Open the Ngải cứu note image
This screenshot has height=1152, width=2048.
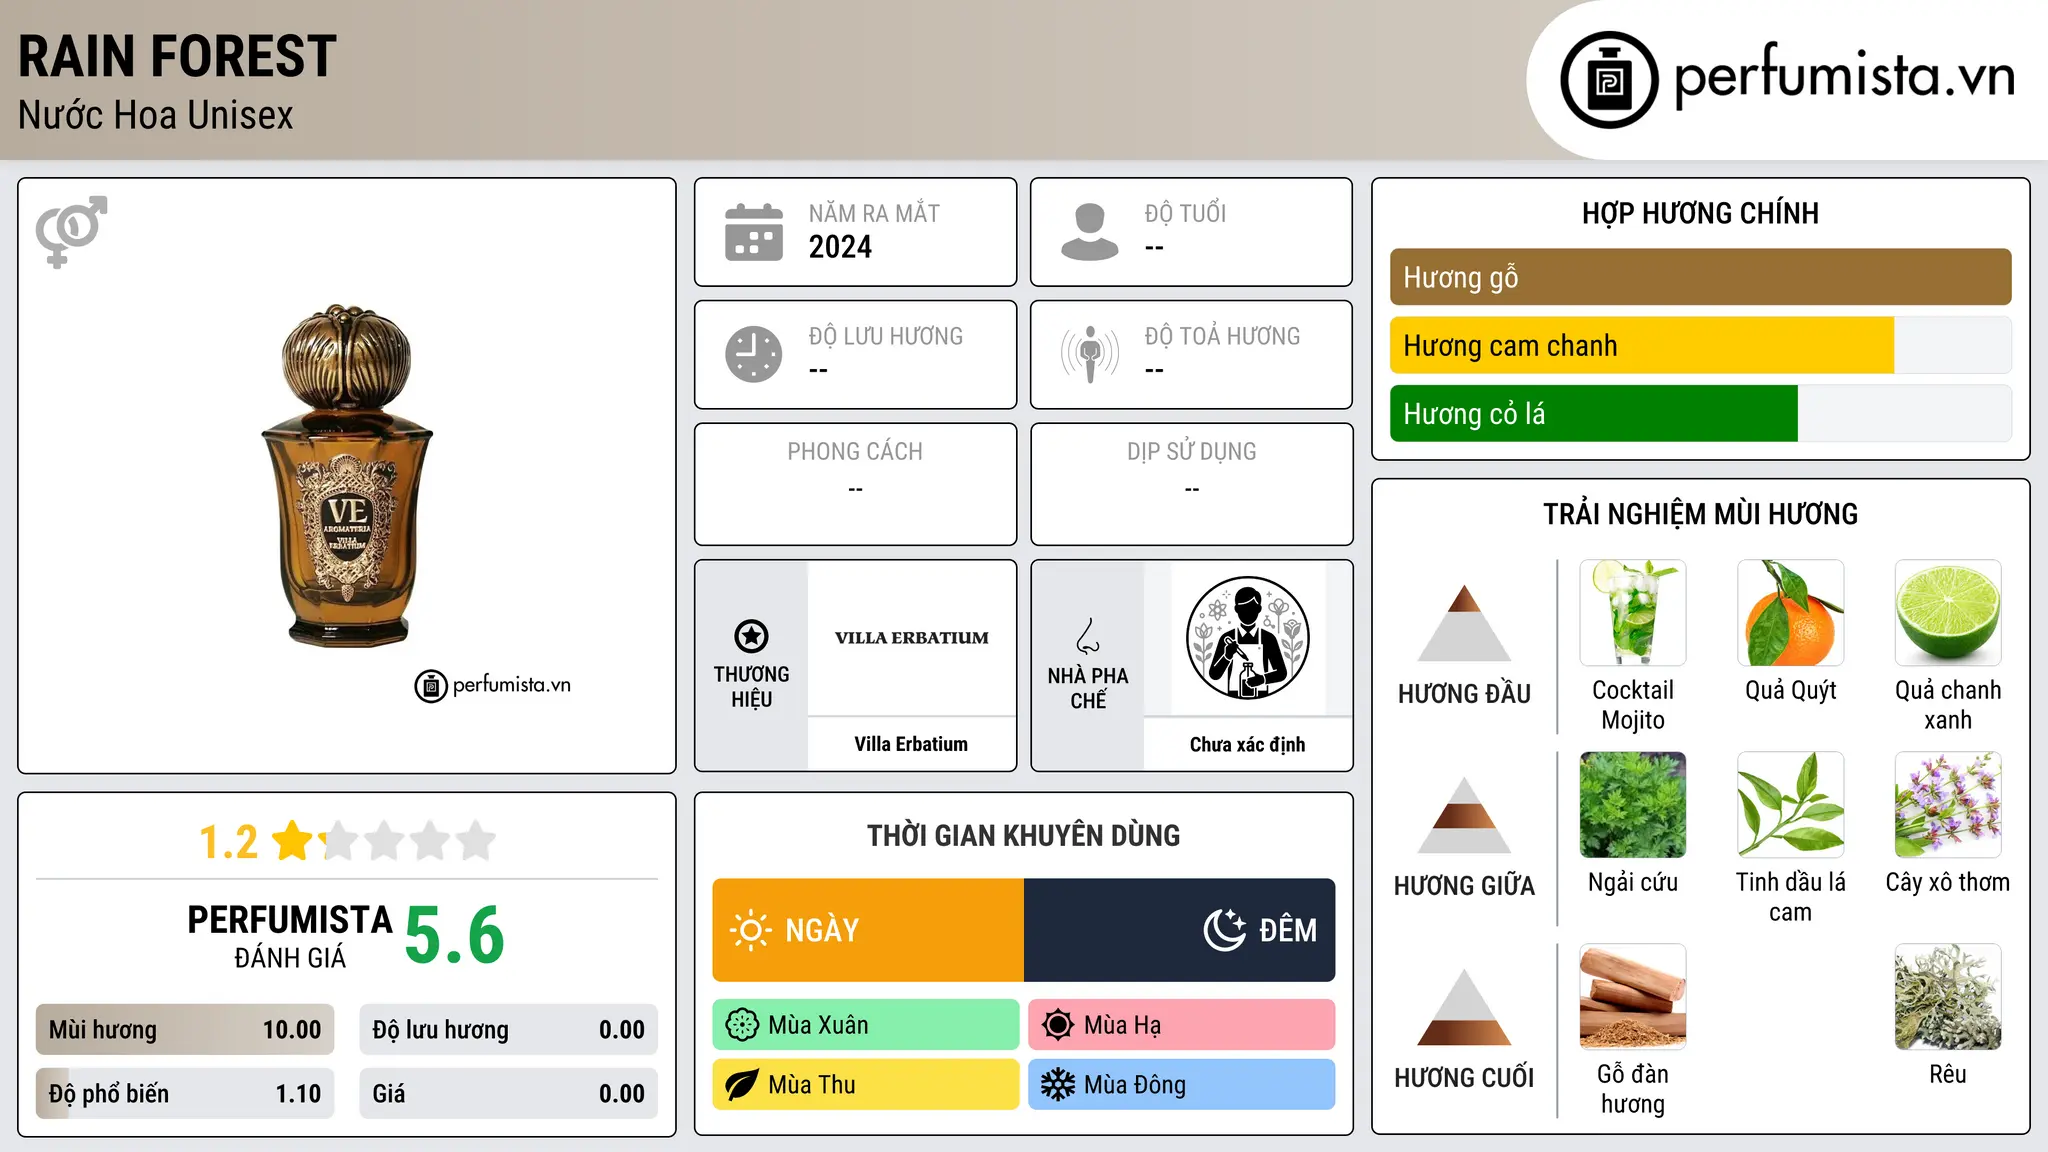1633,805
